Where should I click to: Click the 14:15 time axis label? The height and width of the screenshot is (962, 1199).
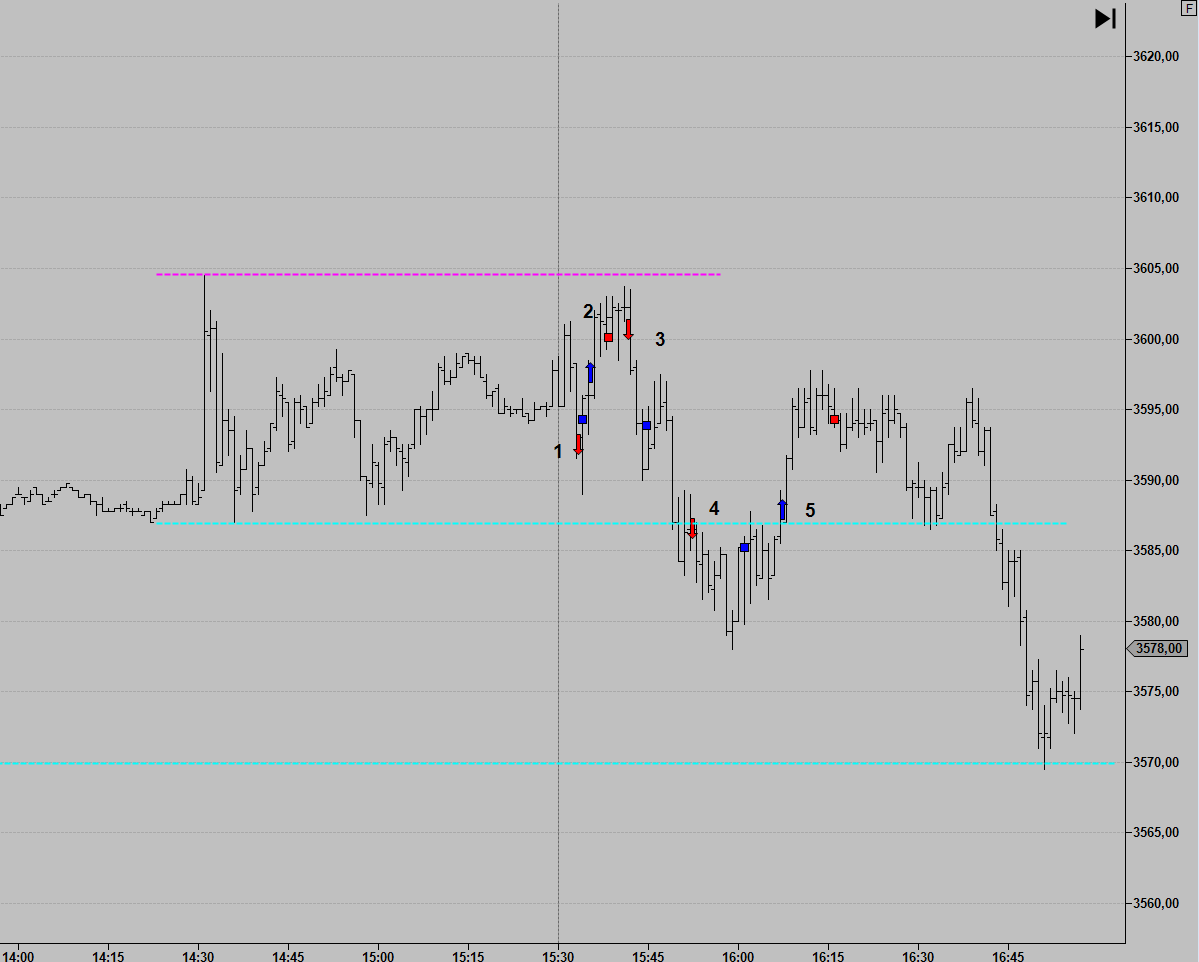pyautogui.click(x=108, y=956)
